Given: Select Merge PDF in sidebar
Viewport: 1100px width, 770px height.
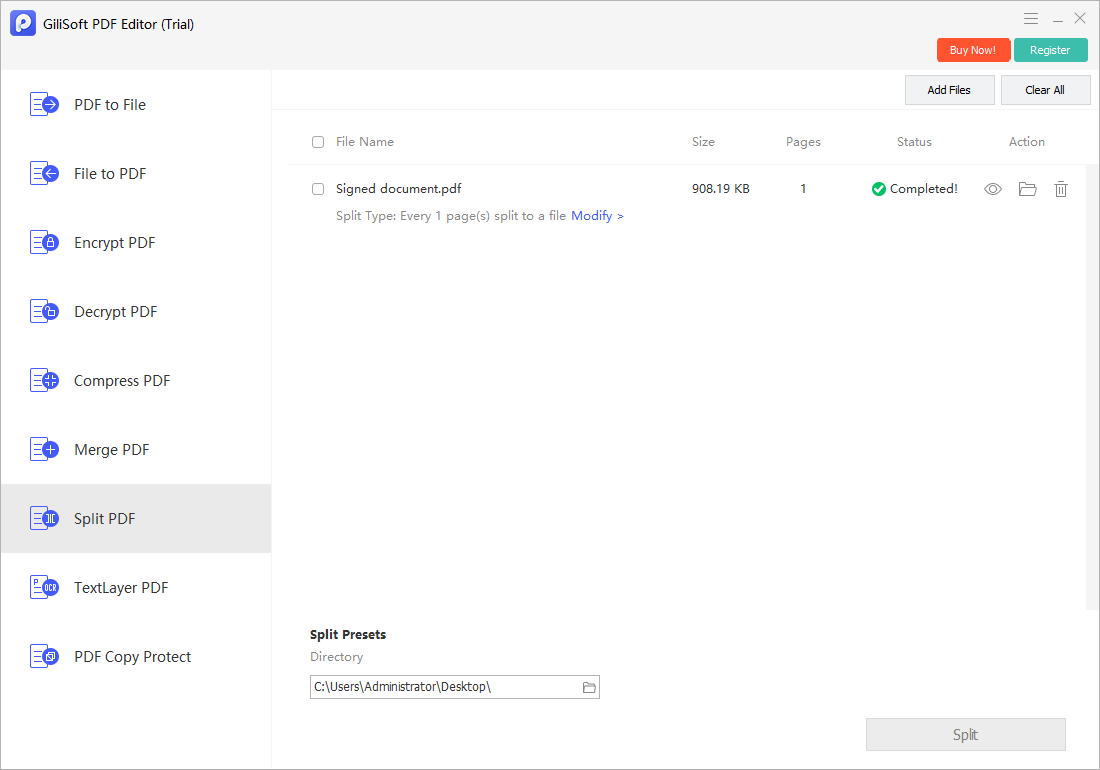Looking at the screenshot, I should click(136, 450).
